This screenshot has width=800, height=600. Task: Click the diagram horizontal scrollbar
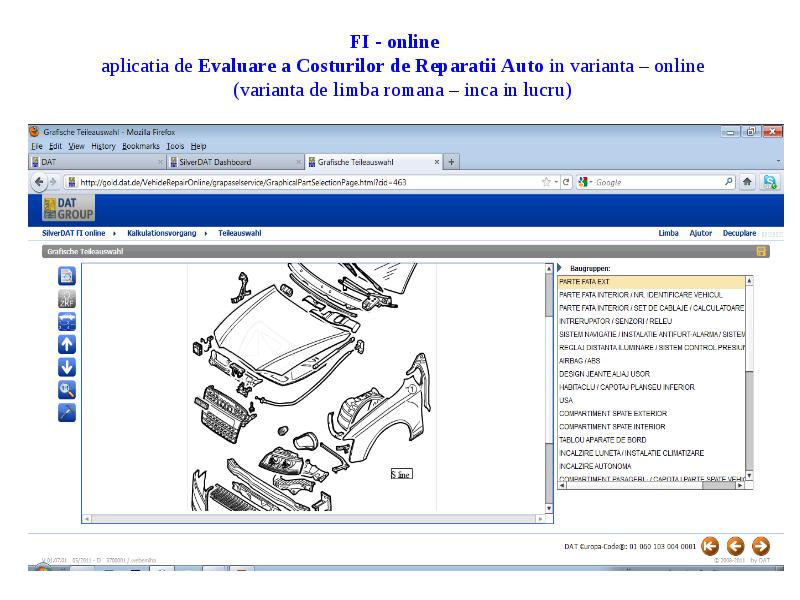pyautogui.click(x=314, y=519)
